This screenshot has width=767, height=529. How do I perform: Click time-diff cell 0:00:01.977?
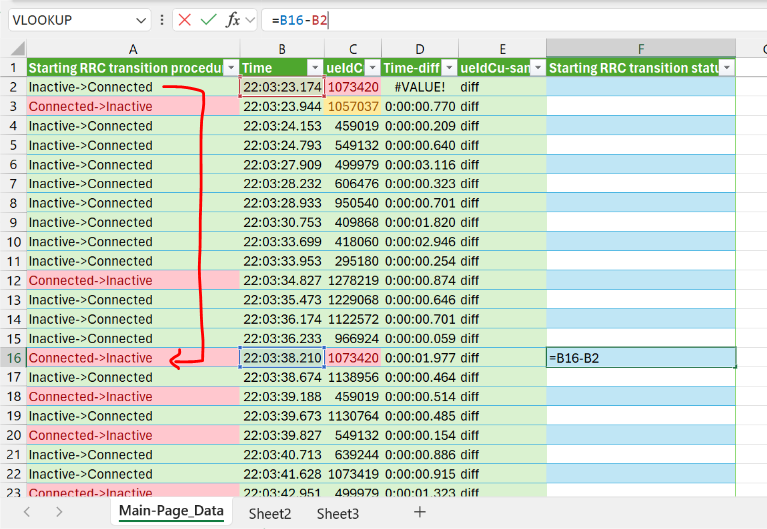tap(420, 358)
